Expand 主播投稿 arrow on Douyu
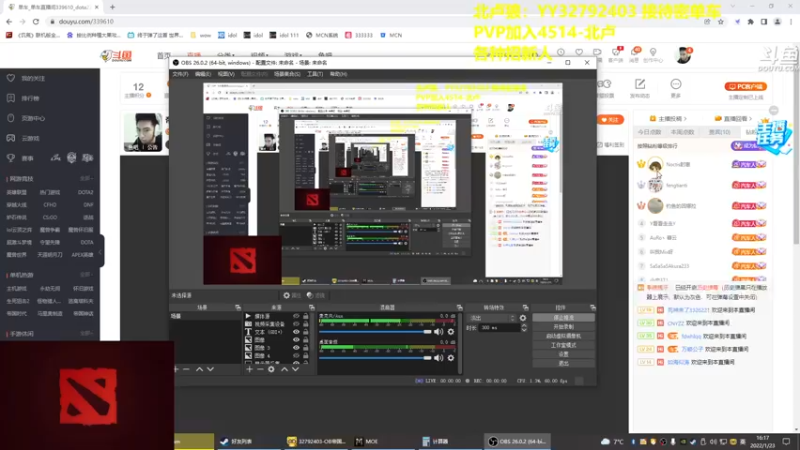800x450 pixels. point(685,119)
